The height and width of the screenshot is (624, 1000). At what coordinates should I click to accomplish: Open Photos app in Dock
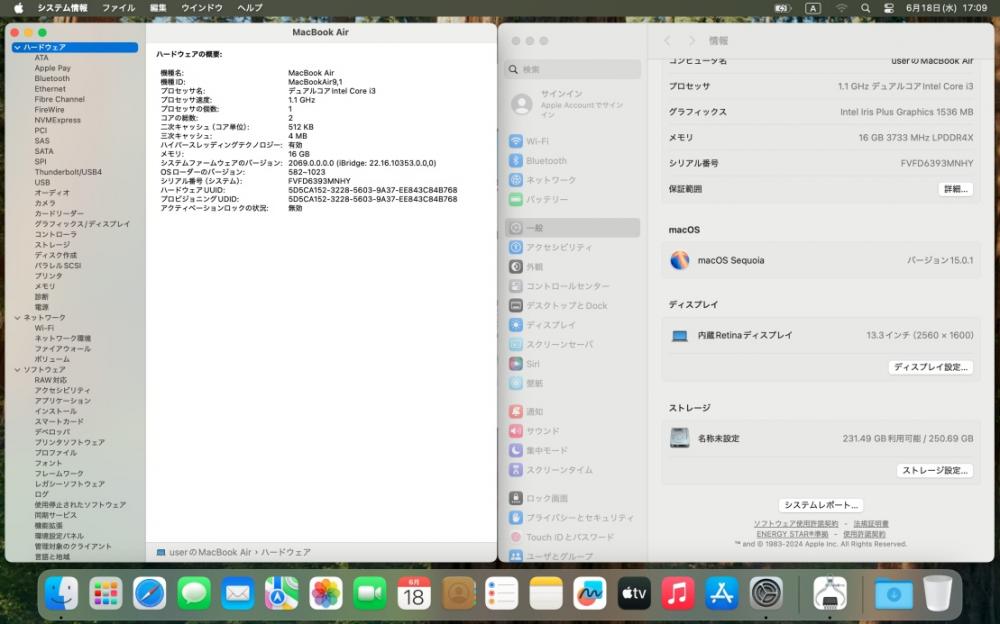click(x=326, y=593)
